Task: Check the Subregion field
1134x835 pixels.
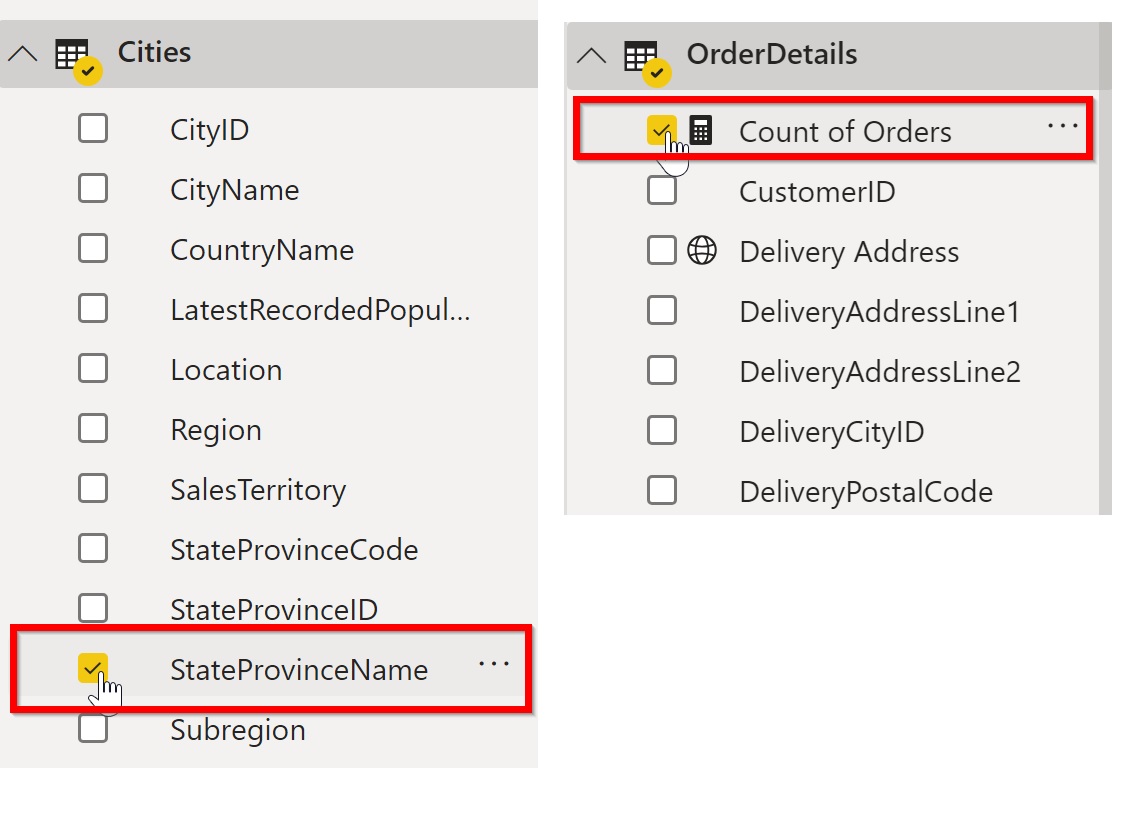Action: tap(93, 729)
